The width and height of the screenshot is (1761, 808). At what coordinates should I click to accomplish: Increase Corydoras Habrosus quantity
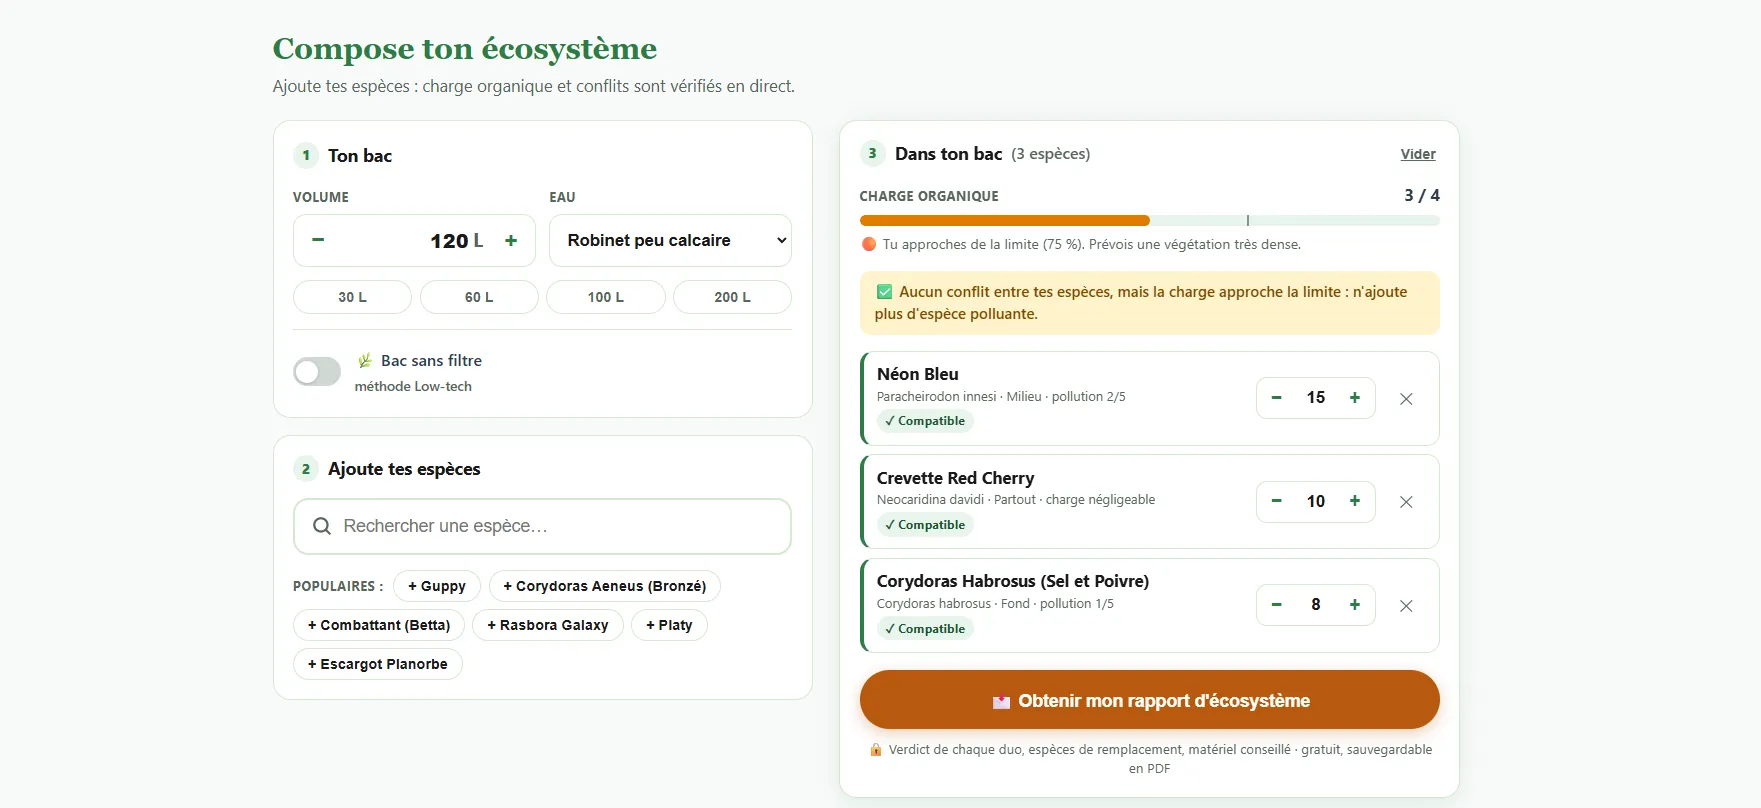pos(1355,605)
